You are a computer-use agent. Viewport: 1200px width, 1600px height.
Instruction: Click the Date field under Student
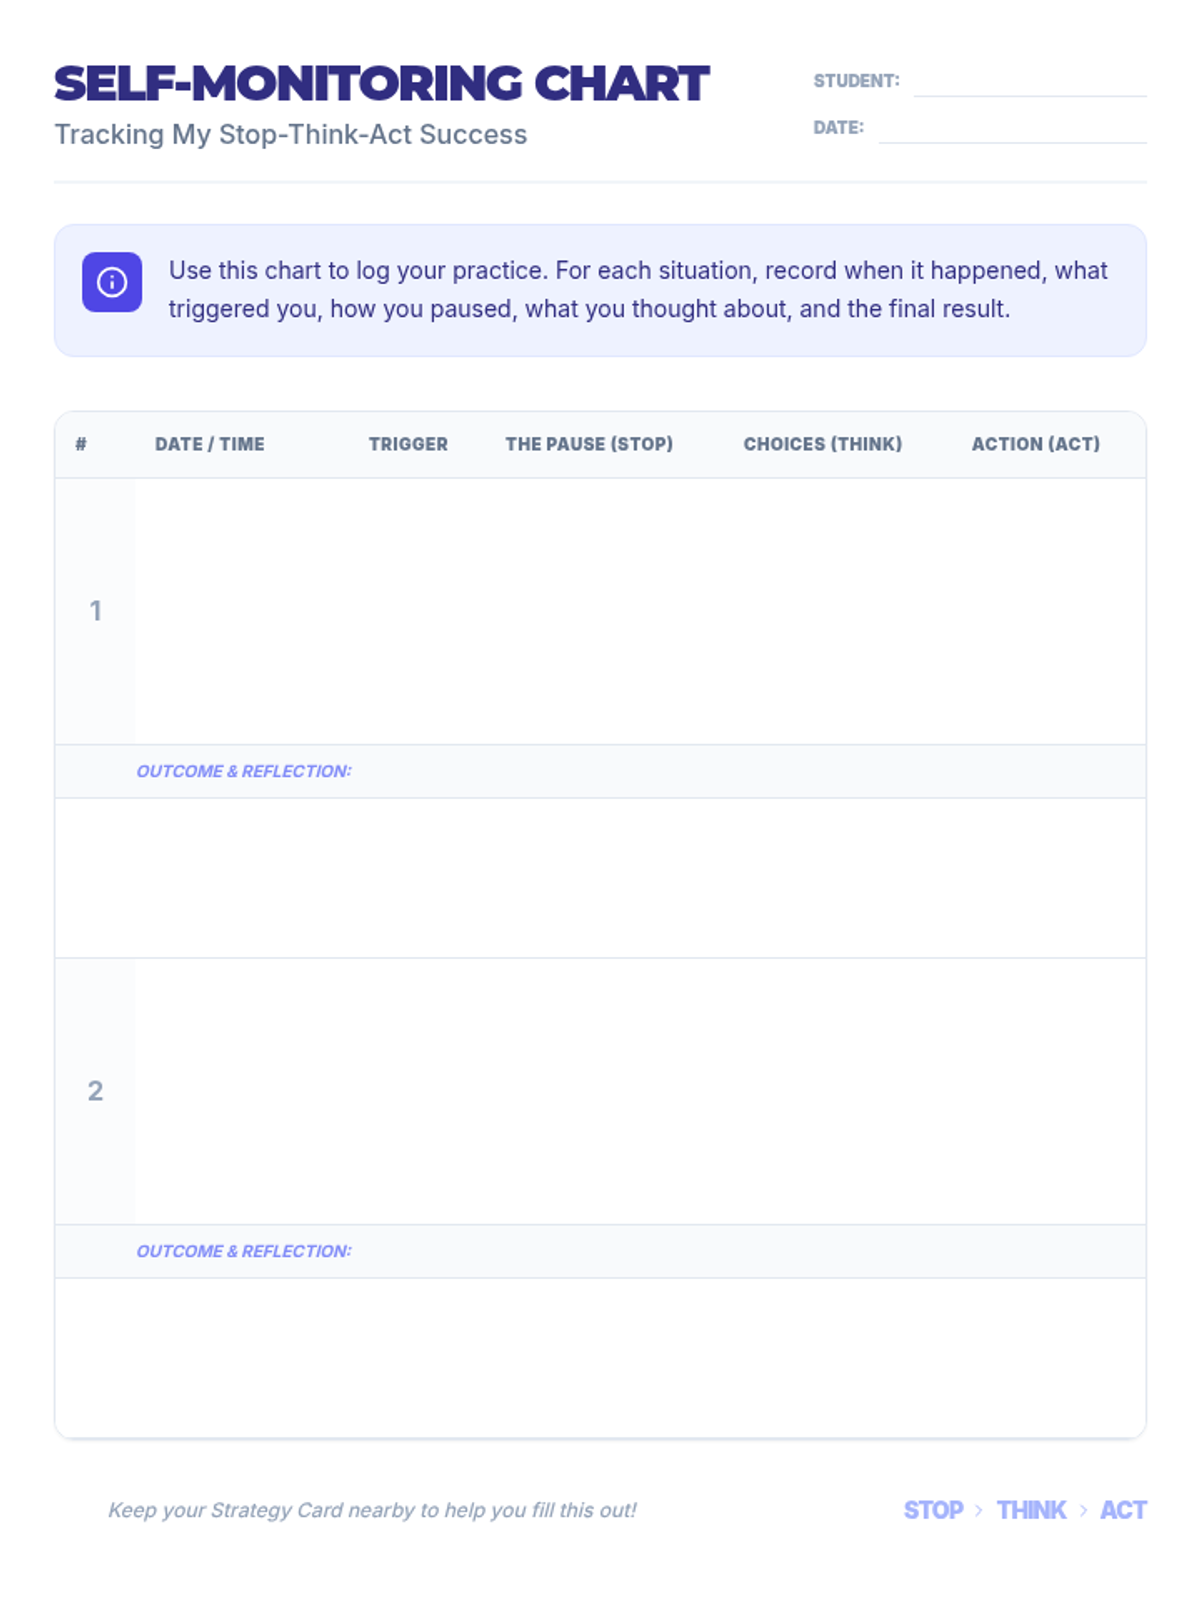point(1011,128)
